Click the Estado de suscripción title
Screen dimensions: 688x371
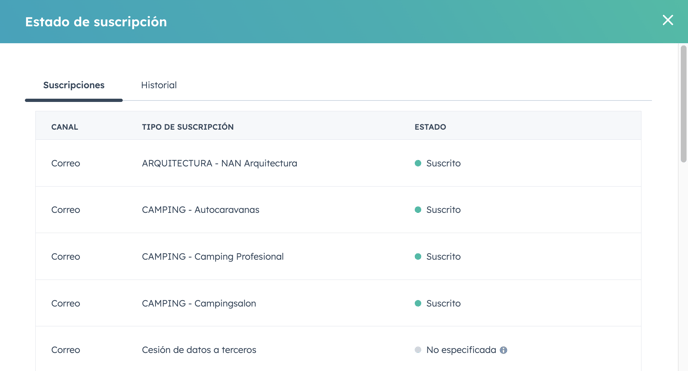[x=96, y=21]
